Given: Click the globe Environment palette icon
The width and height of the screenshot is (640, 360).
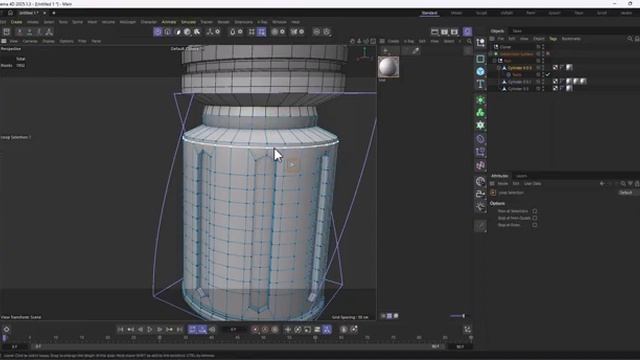Looking at the screenshot, I should (x=480, y=181).
